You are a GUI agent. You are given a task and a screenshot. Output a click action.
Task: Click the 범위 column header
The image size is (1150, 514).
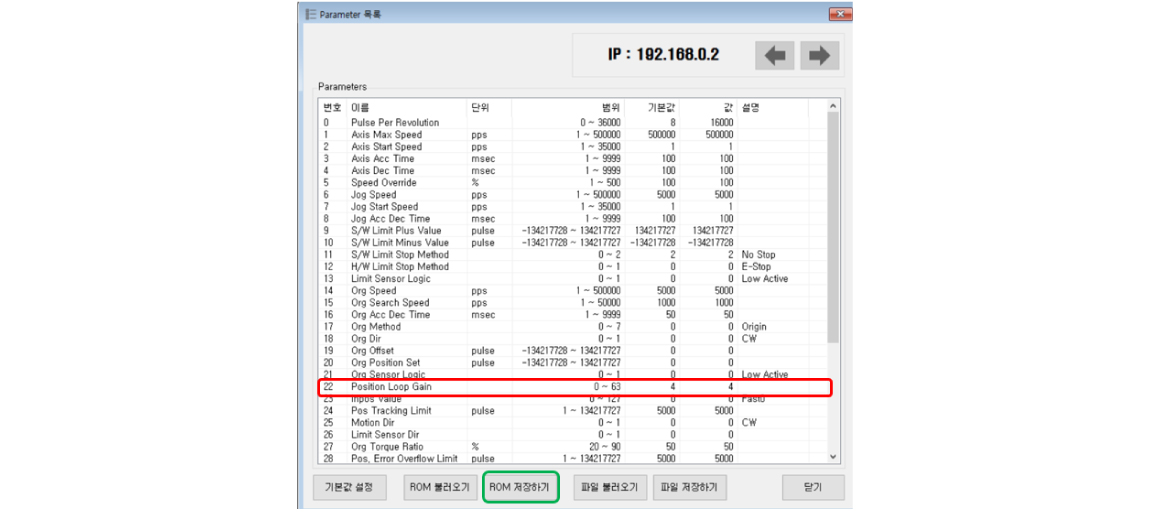tap(568, 108)
